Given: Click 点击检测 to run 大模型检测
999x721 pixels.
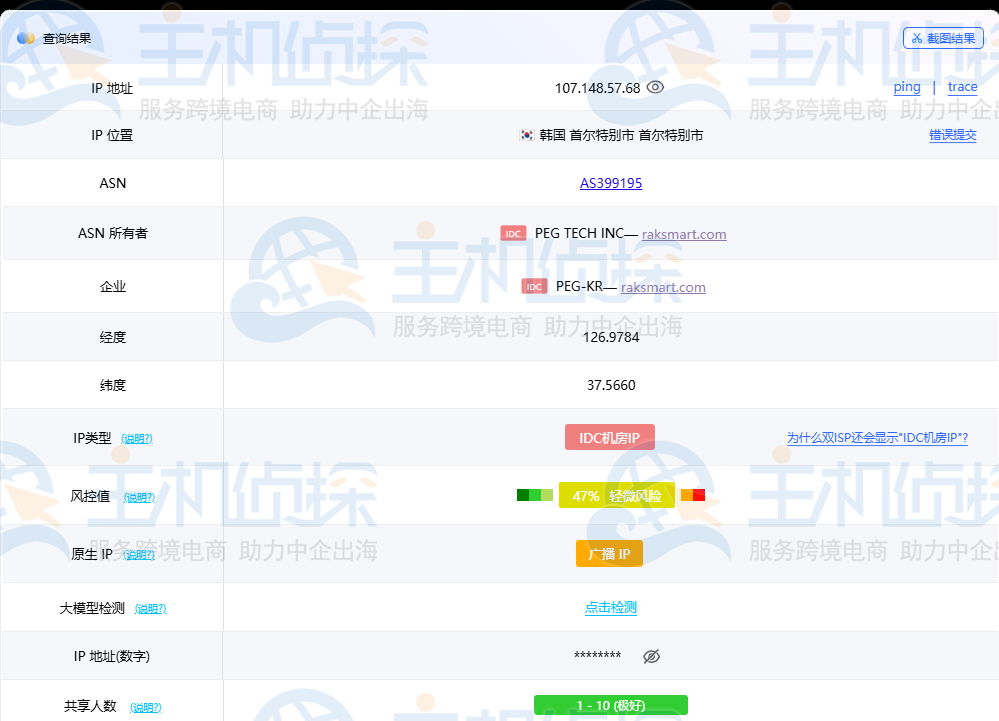Looking at the screenshot, I should click(609, 607).
